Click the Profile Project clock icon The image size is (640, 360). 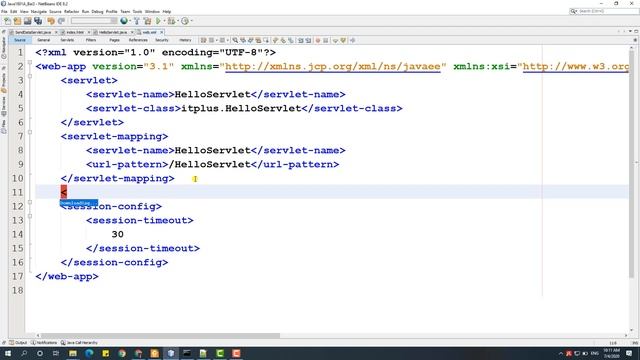pyautogui.click(x=185, y=21)
